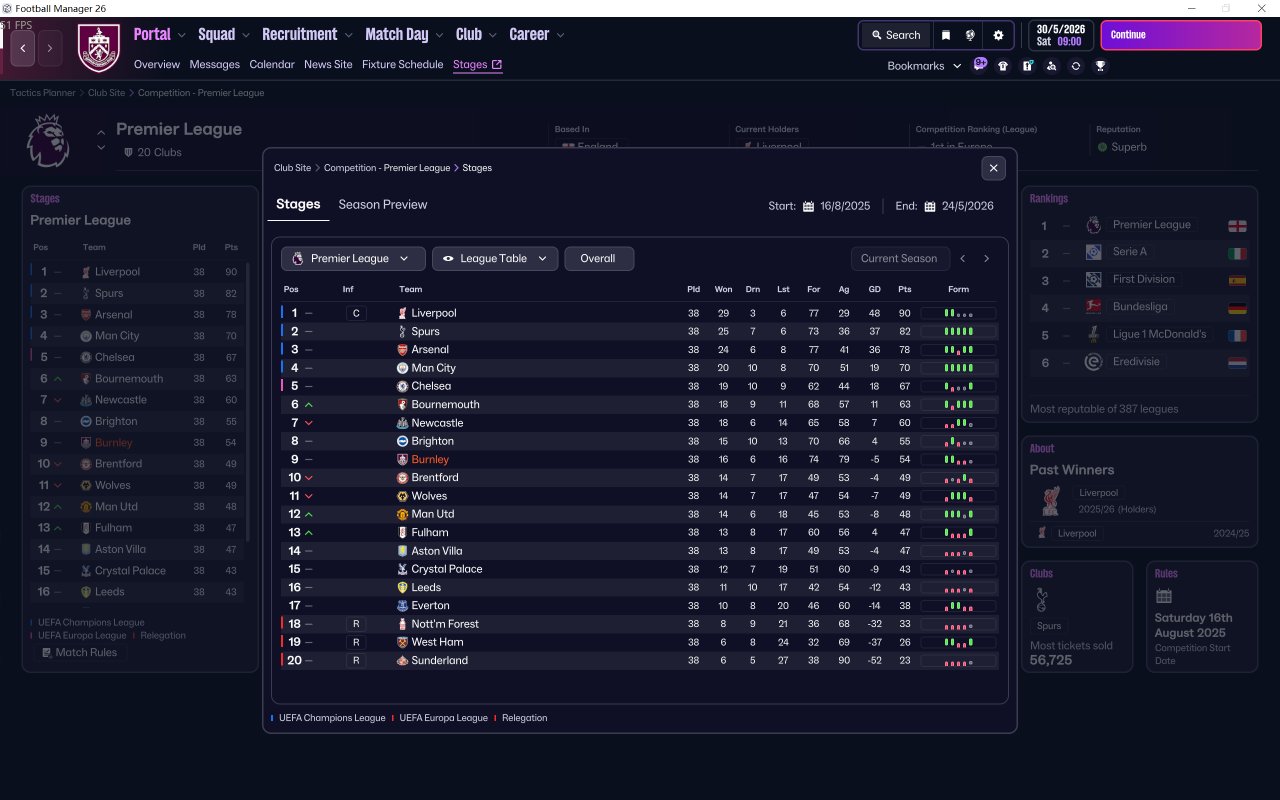Click the Chelsea crest in league table

tap(402, 386)
